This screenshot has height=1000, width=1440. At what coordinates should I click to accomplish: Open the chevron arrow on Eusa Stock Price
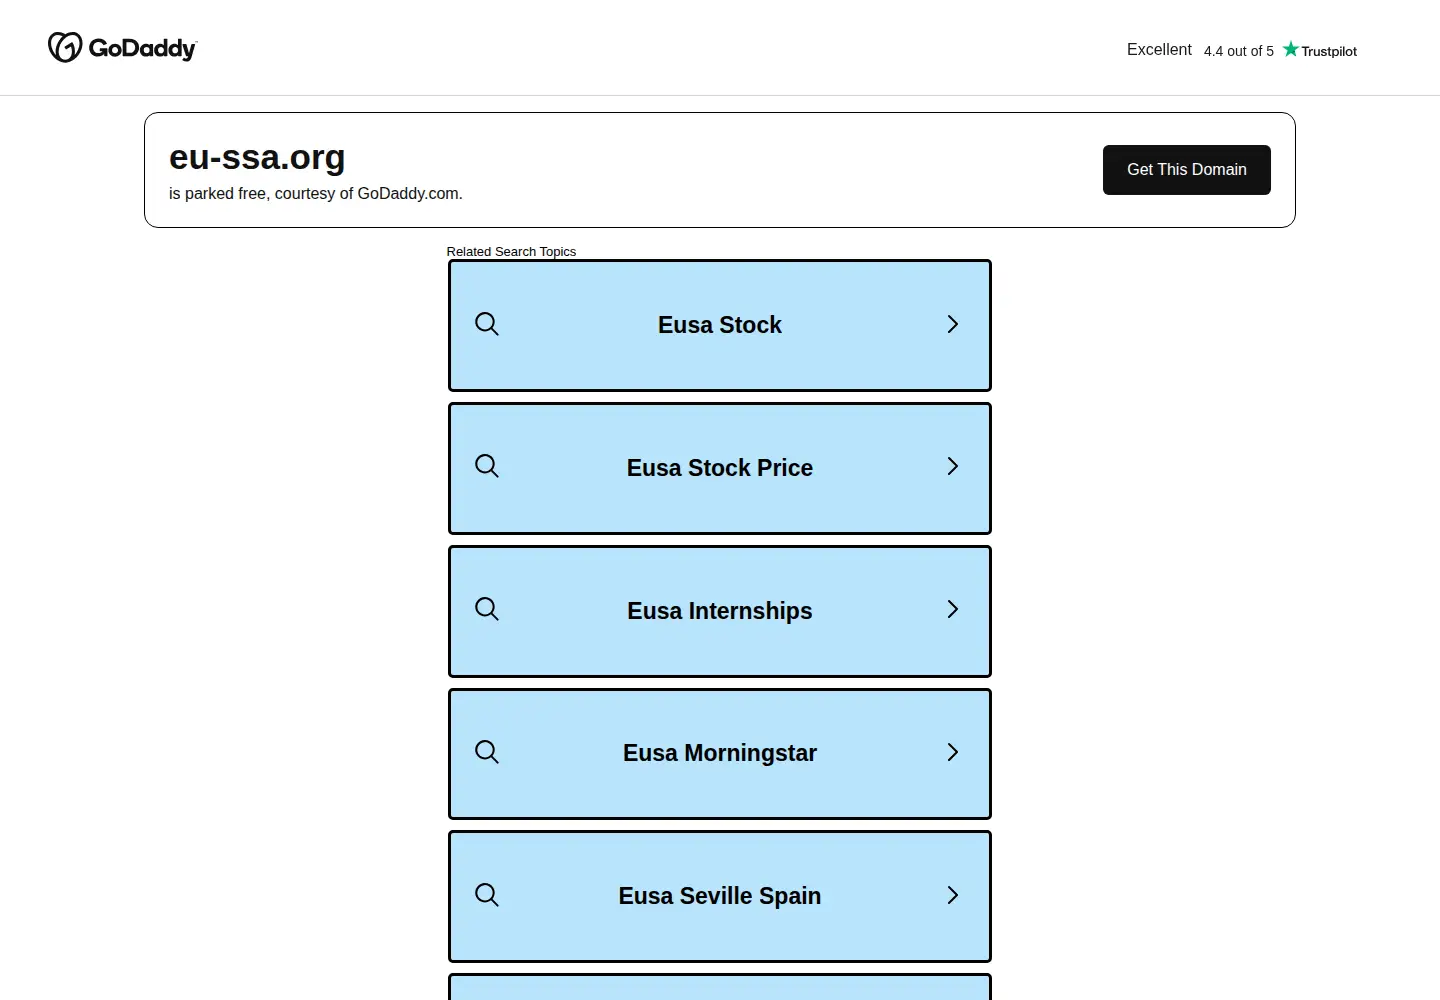click(x=953, y=466)
